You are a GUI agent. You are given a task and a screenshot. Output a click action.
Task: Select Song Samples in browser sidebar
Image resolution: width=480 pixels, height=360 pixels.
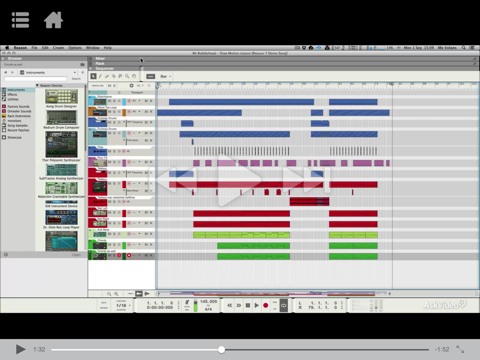(x=17, y=126)
